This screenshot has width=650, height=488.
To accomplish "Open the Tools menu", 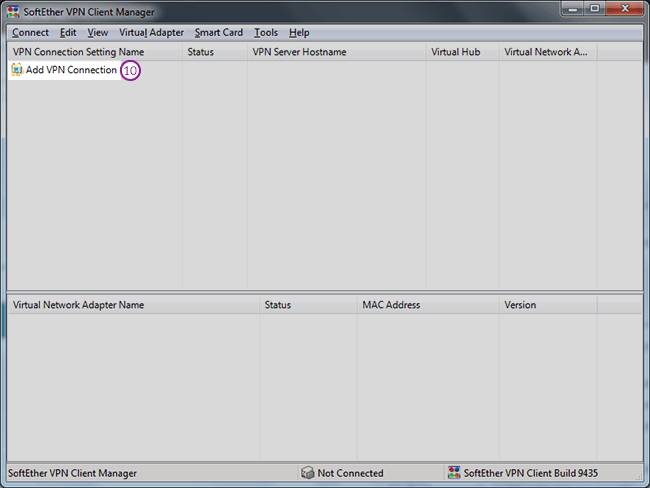I will click(x=266, y=33).
